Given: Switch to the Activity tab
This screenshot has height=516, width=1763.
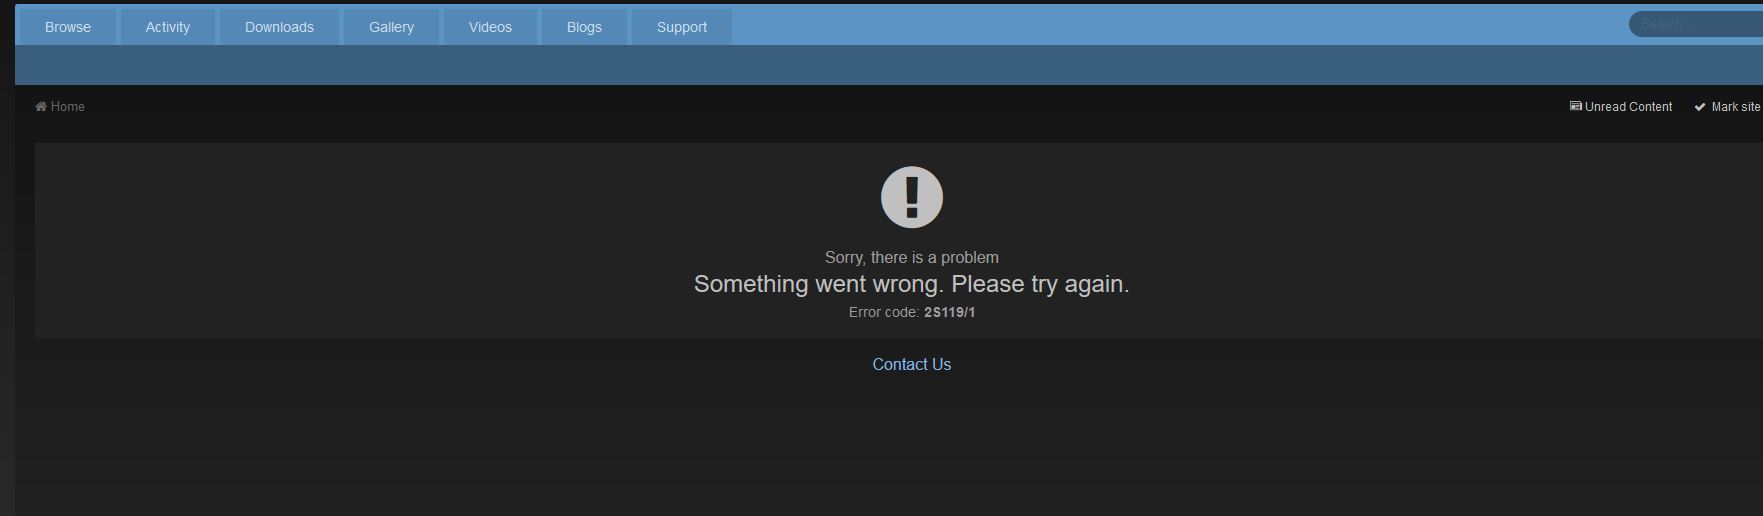Looking at the screenshot, I should [168, 27].
